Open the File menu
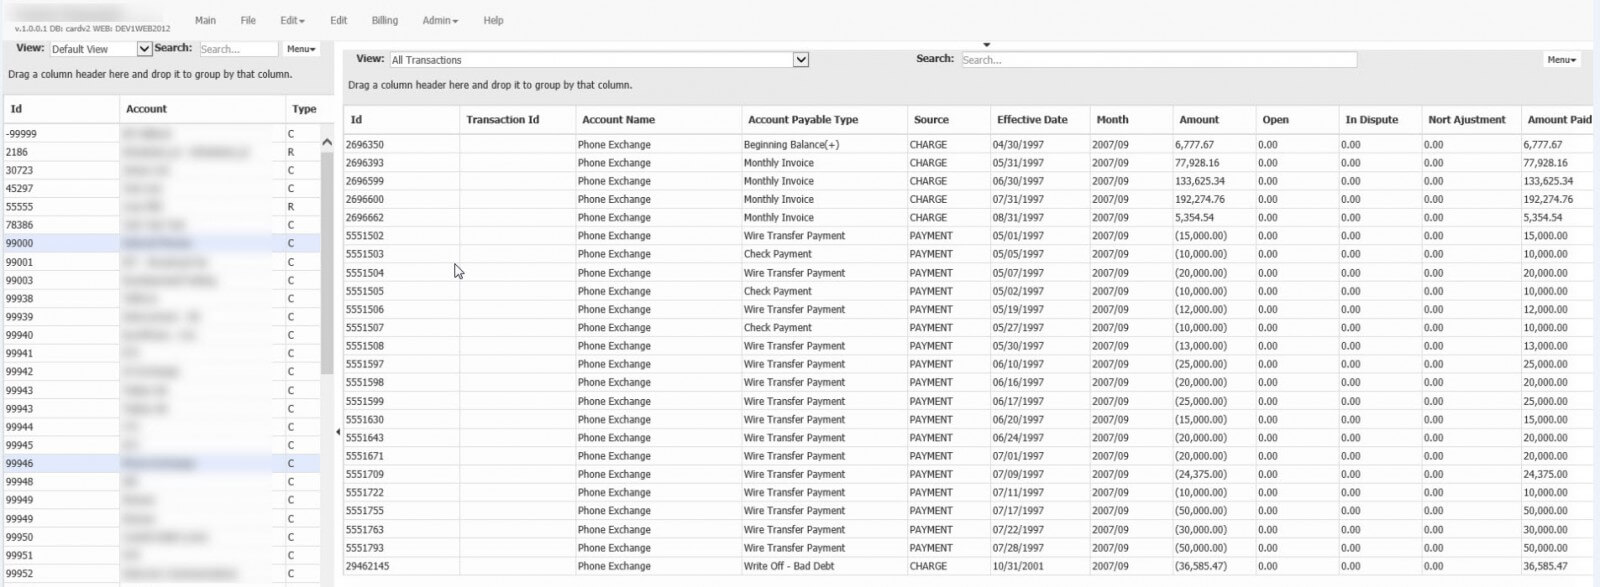This screenshot has width=1600, height=587. coord(248,20)
